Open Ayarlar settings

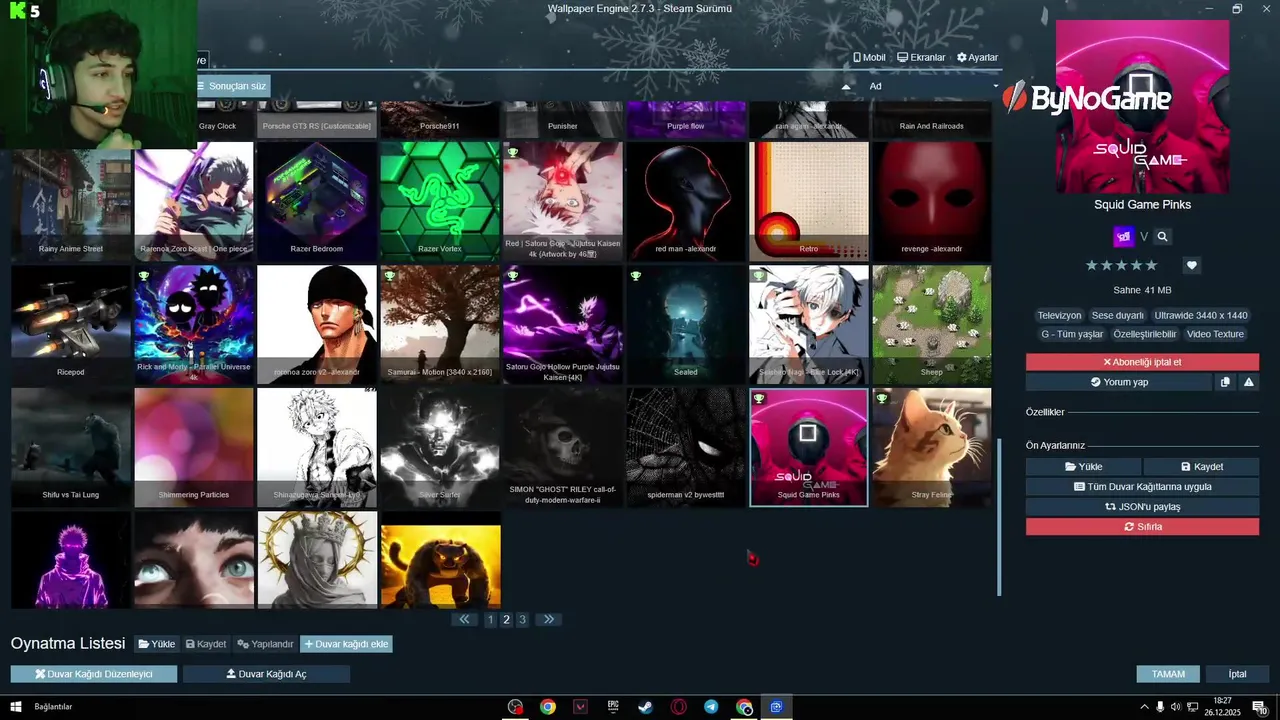tap(977, 57)
